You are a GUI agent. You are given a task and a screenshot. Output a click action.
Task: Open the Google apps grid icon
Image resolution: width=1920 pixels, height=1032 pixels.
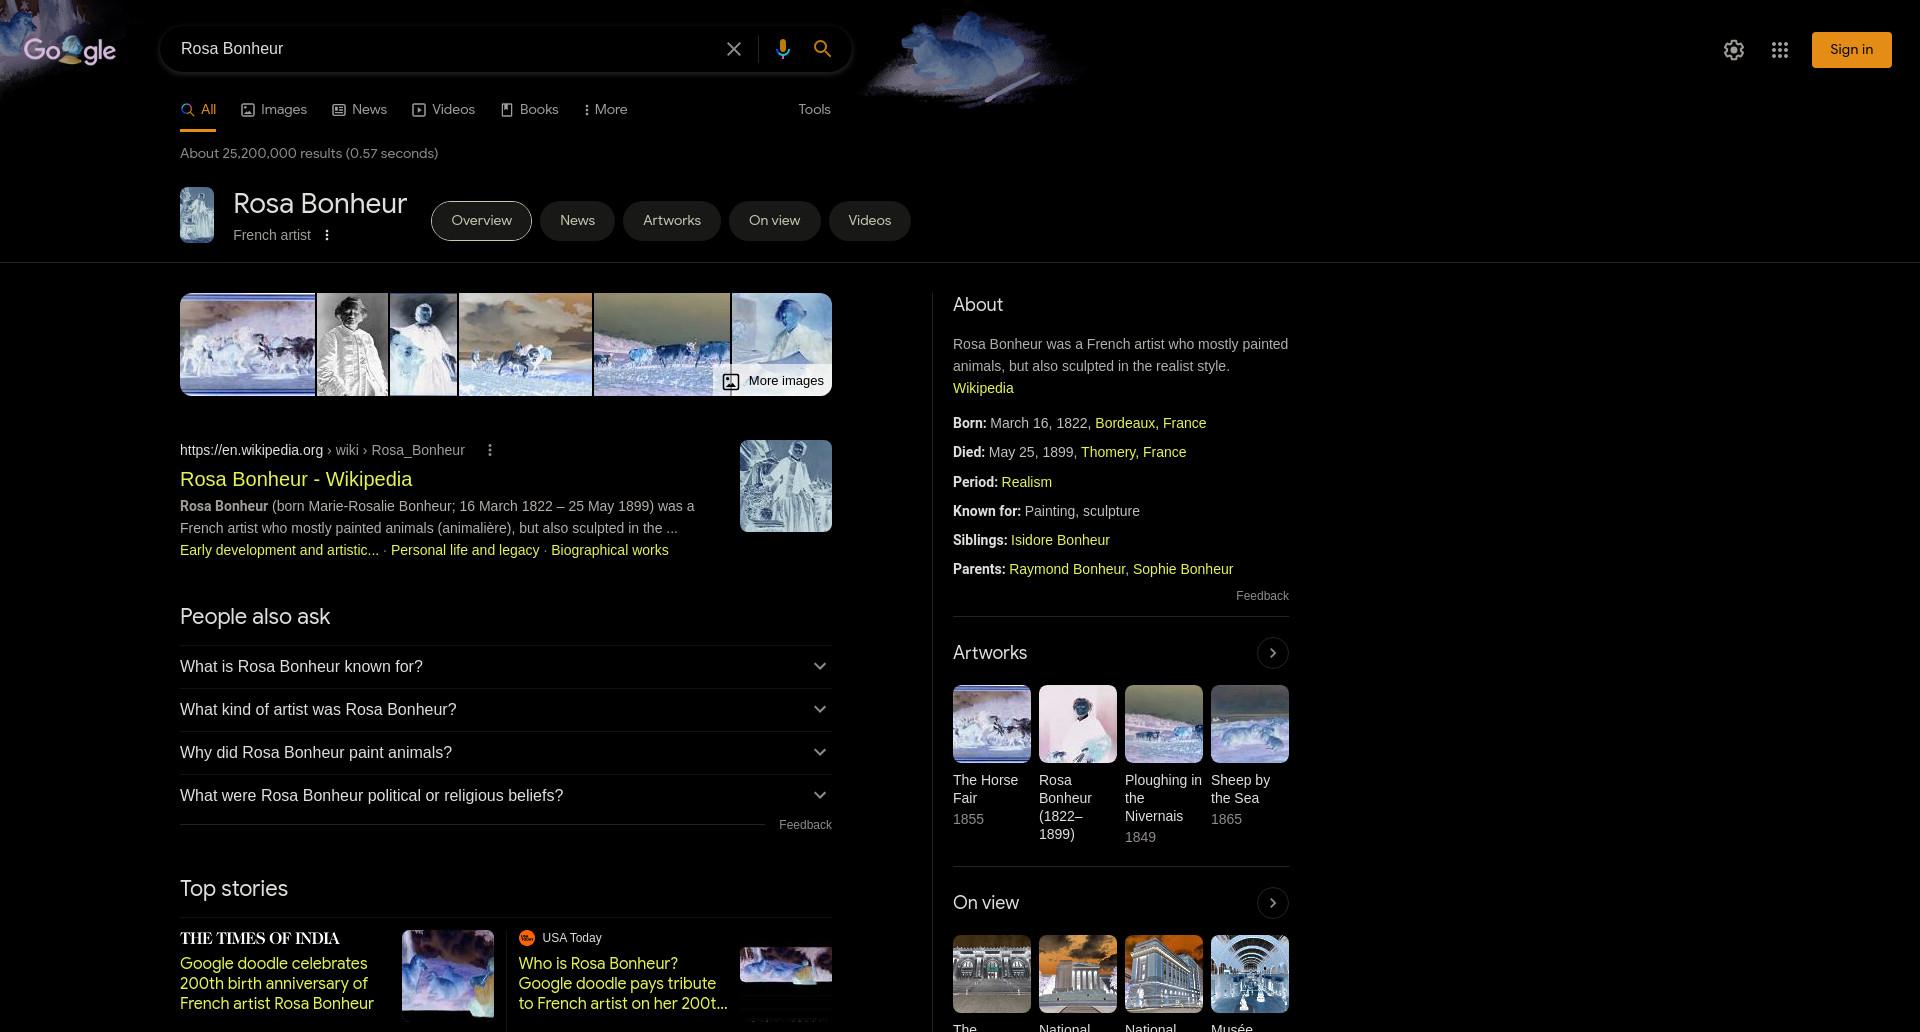[x=1780, y=50]
